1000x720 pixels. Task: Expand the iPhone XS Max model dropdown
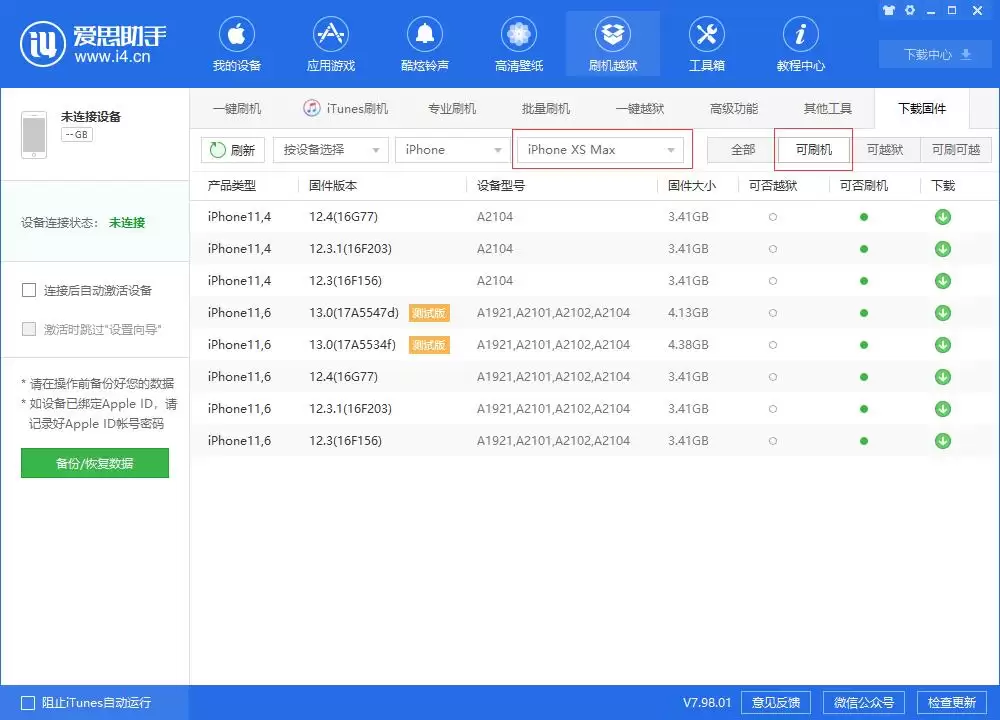[x=600, y=150]
